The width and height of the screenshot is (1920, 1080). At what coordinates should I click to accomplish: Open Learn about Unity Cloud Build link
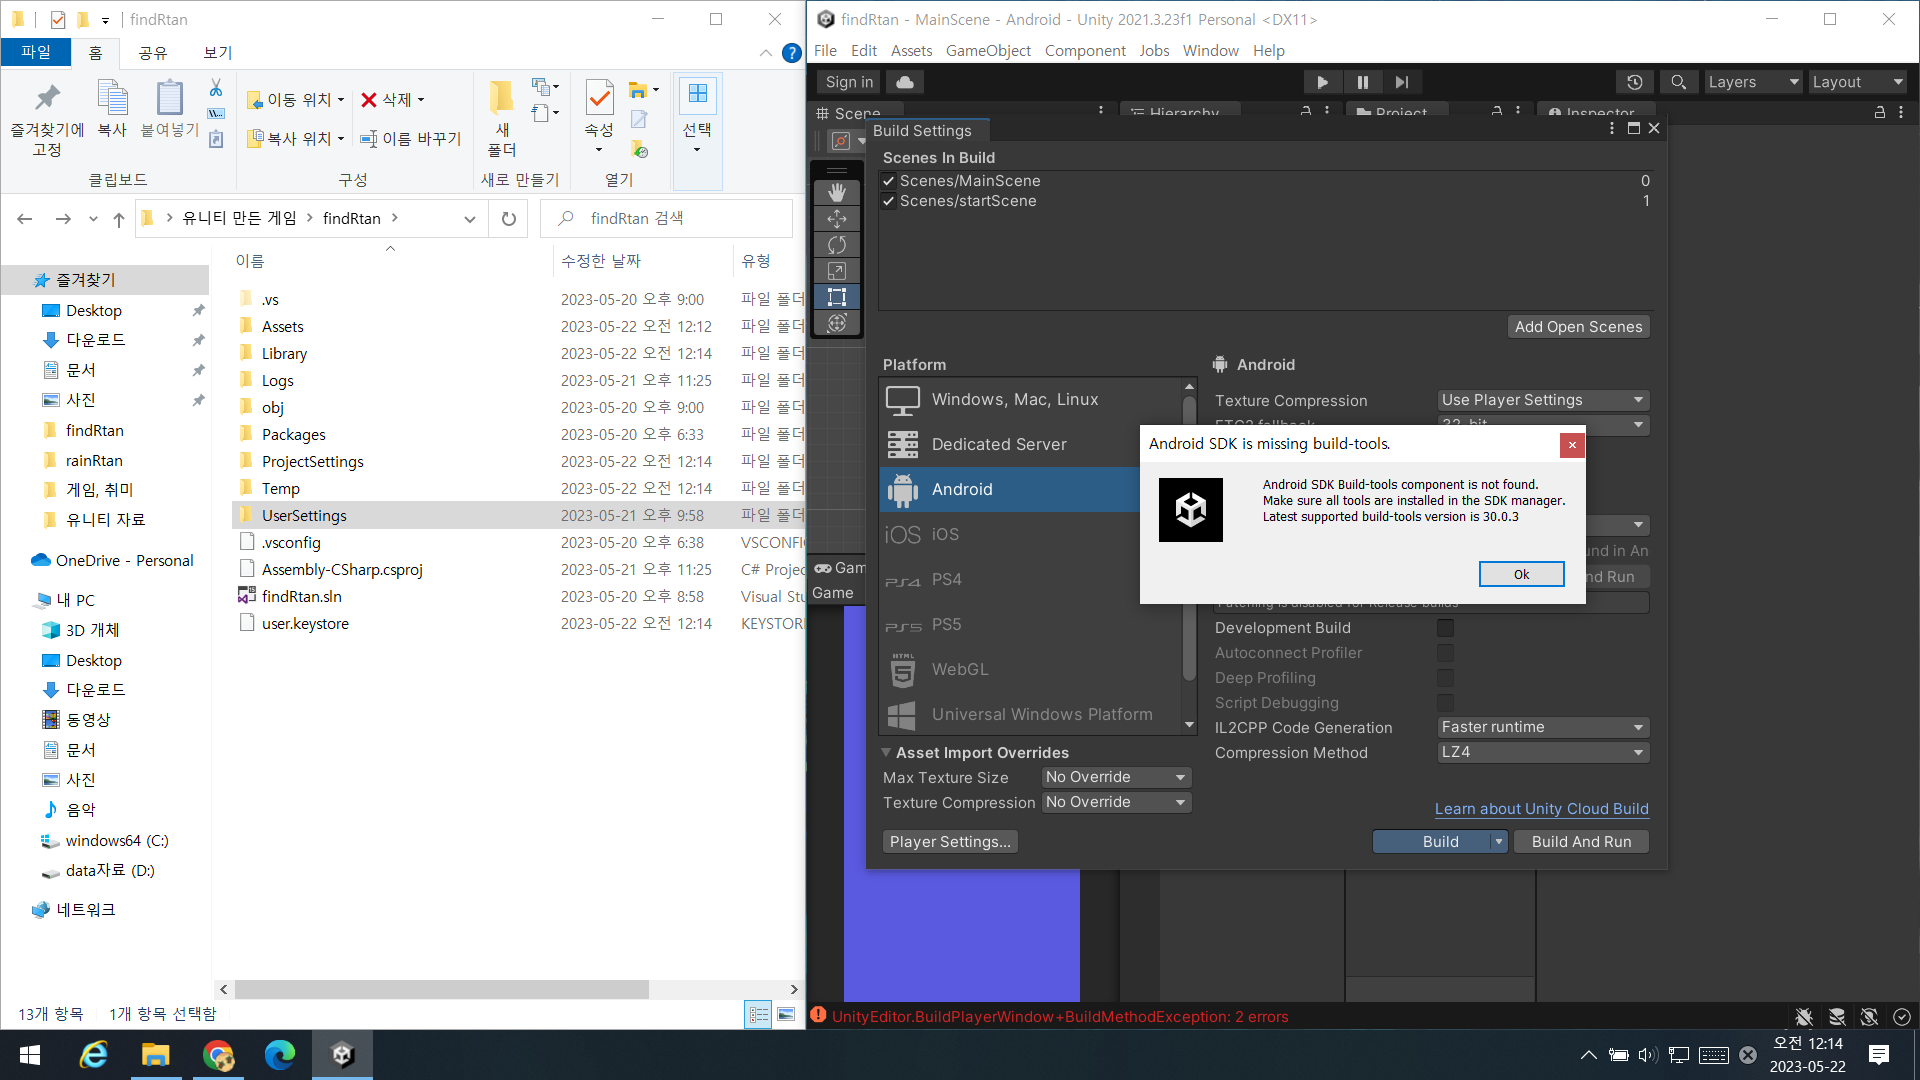tap(1541, 809)
